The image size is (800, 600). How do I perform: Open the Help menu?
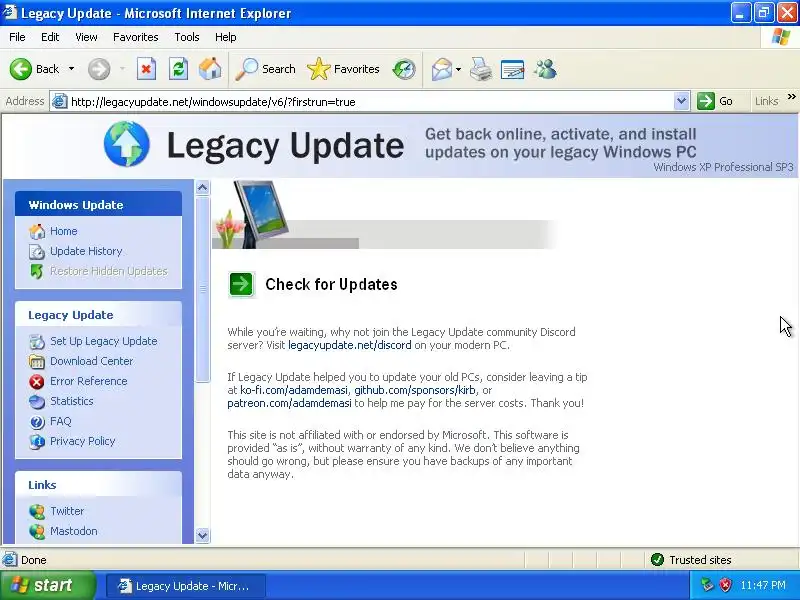point(226,37)
